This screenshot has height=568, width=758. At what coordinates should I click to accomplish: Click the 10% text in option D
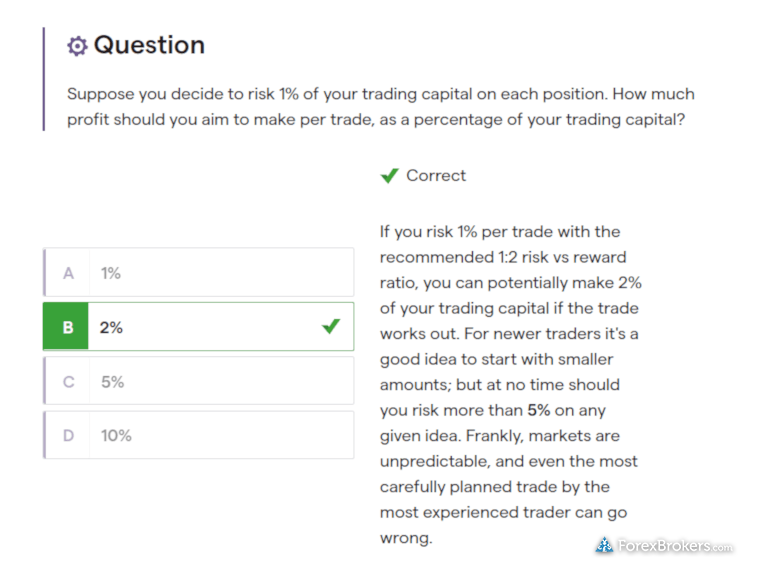coord(116,436)
